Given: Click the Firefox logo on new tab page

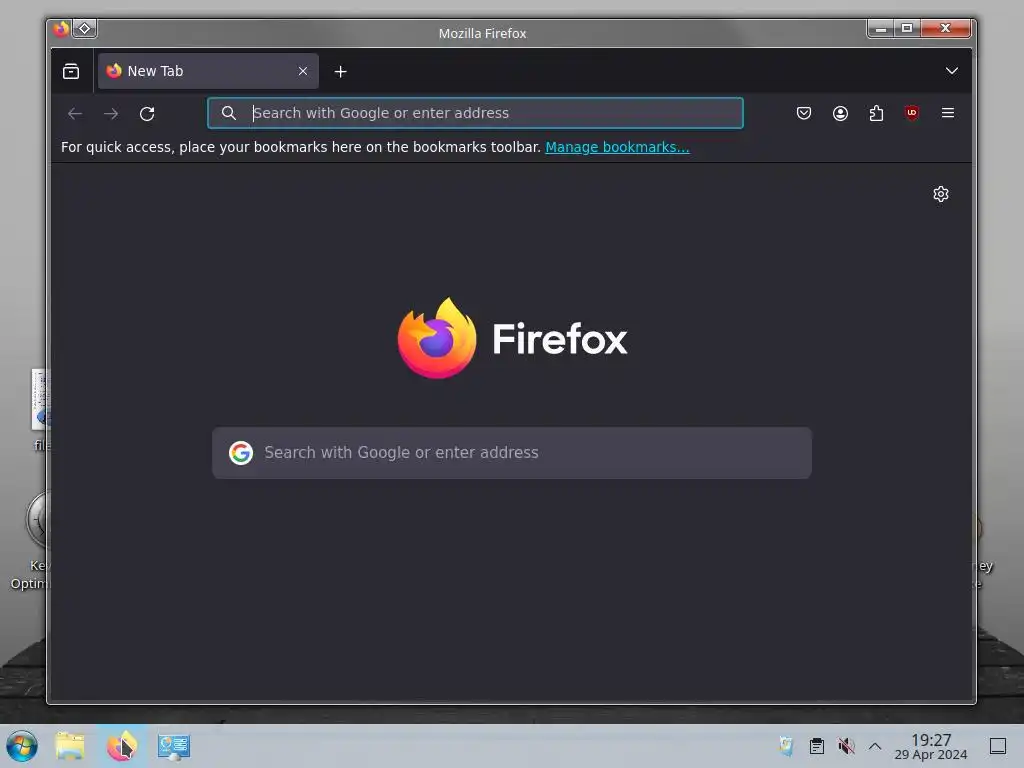Looking at the screenshot, I should tap(513, 338).
